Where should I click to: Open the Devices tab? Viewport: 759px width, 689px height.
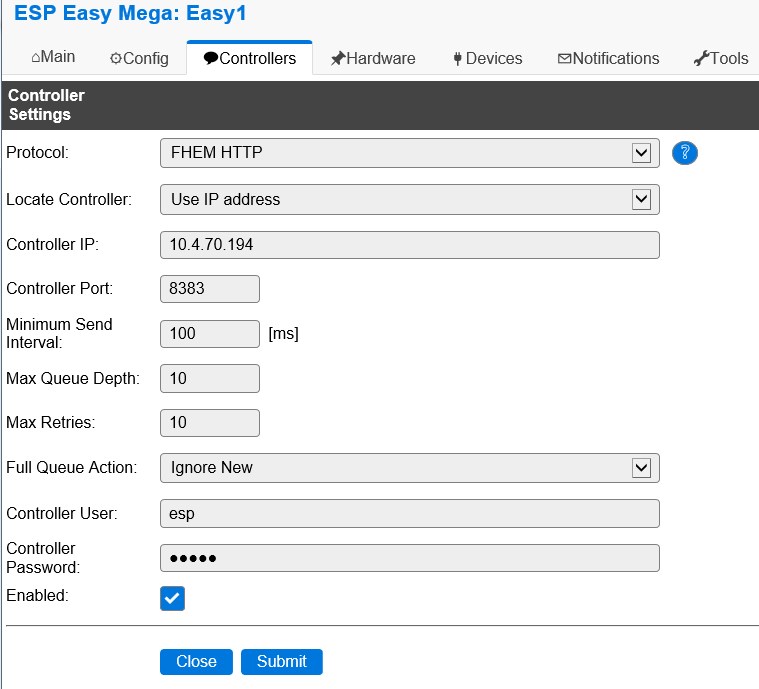486,58
